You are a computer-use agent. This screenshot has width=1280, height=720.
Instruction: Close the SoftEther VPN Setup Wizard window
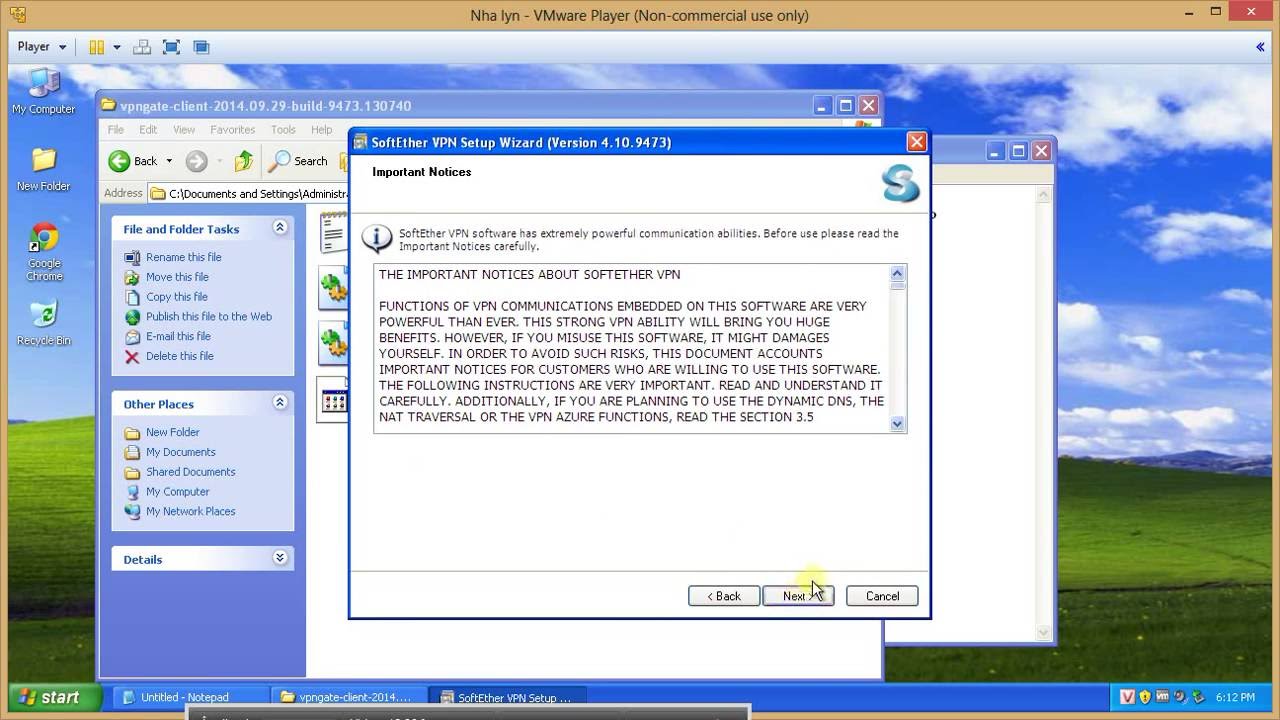(x=916, y=142)
